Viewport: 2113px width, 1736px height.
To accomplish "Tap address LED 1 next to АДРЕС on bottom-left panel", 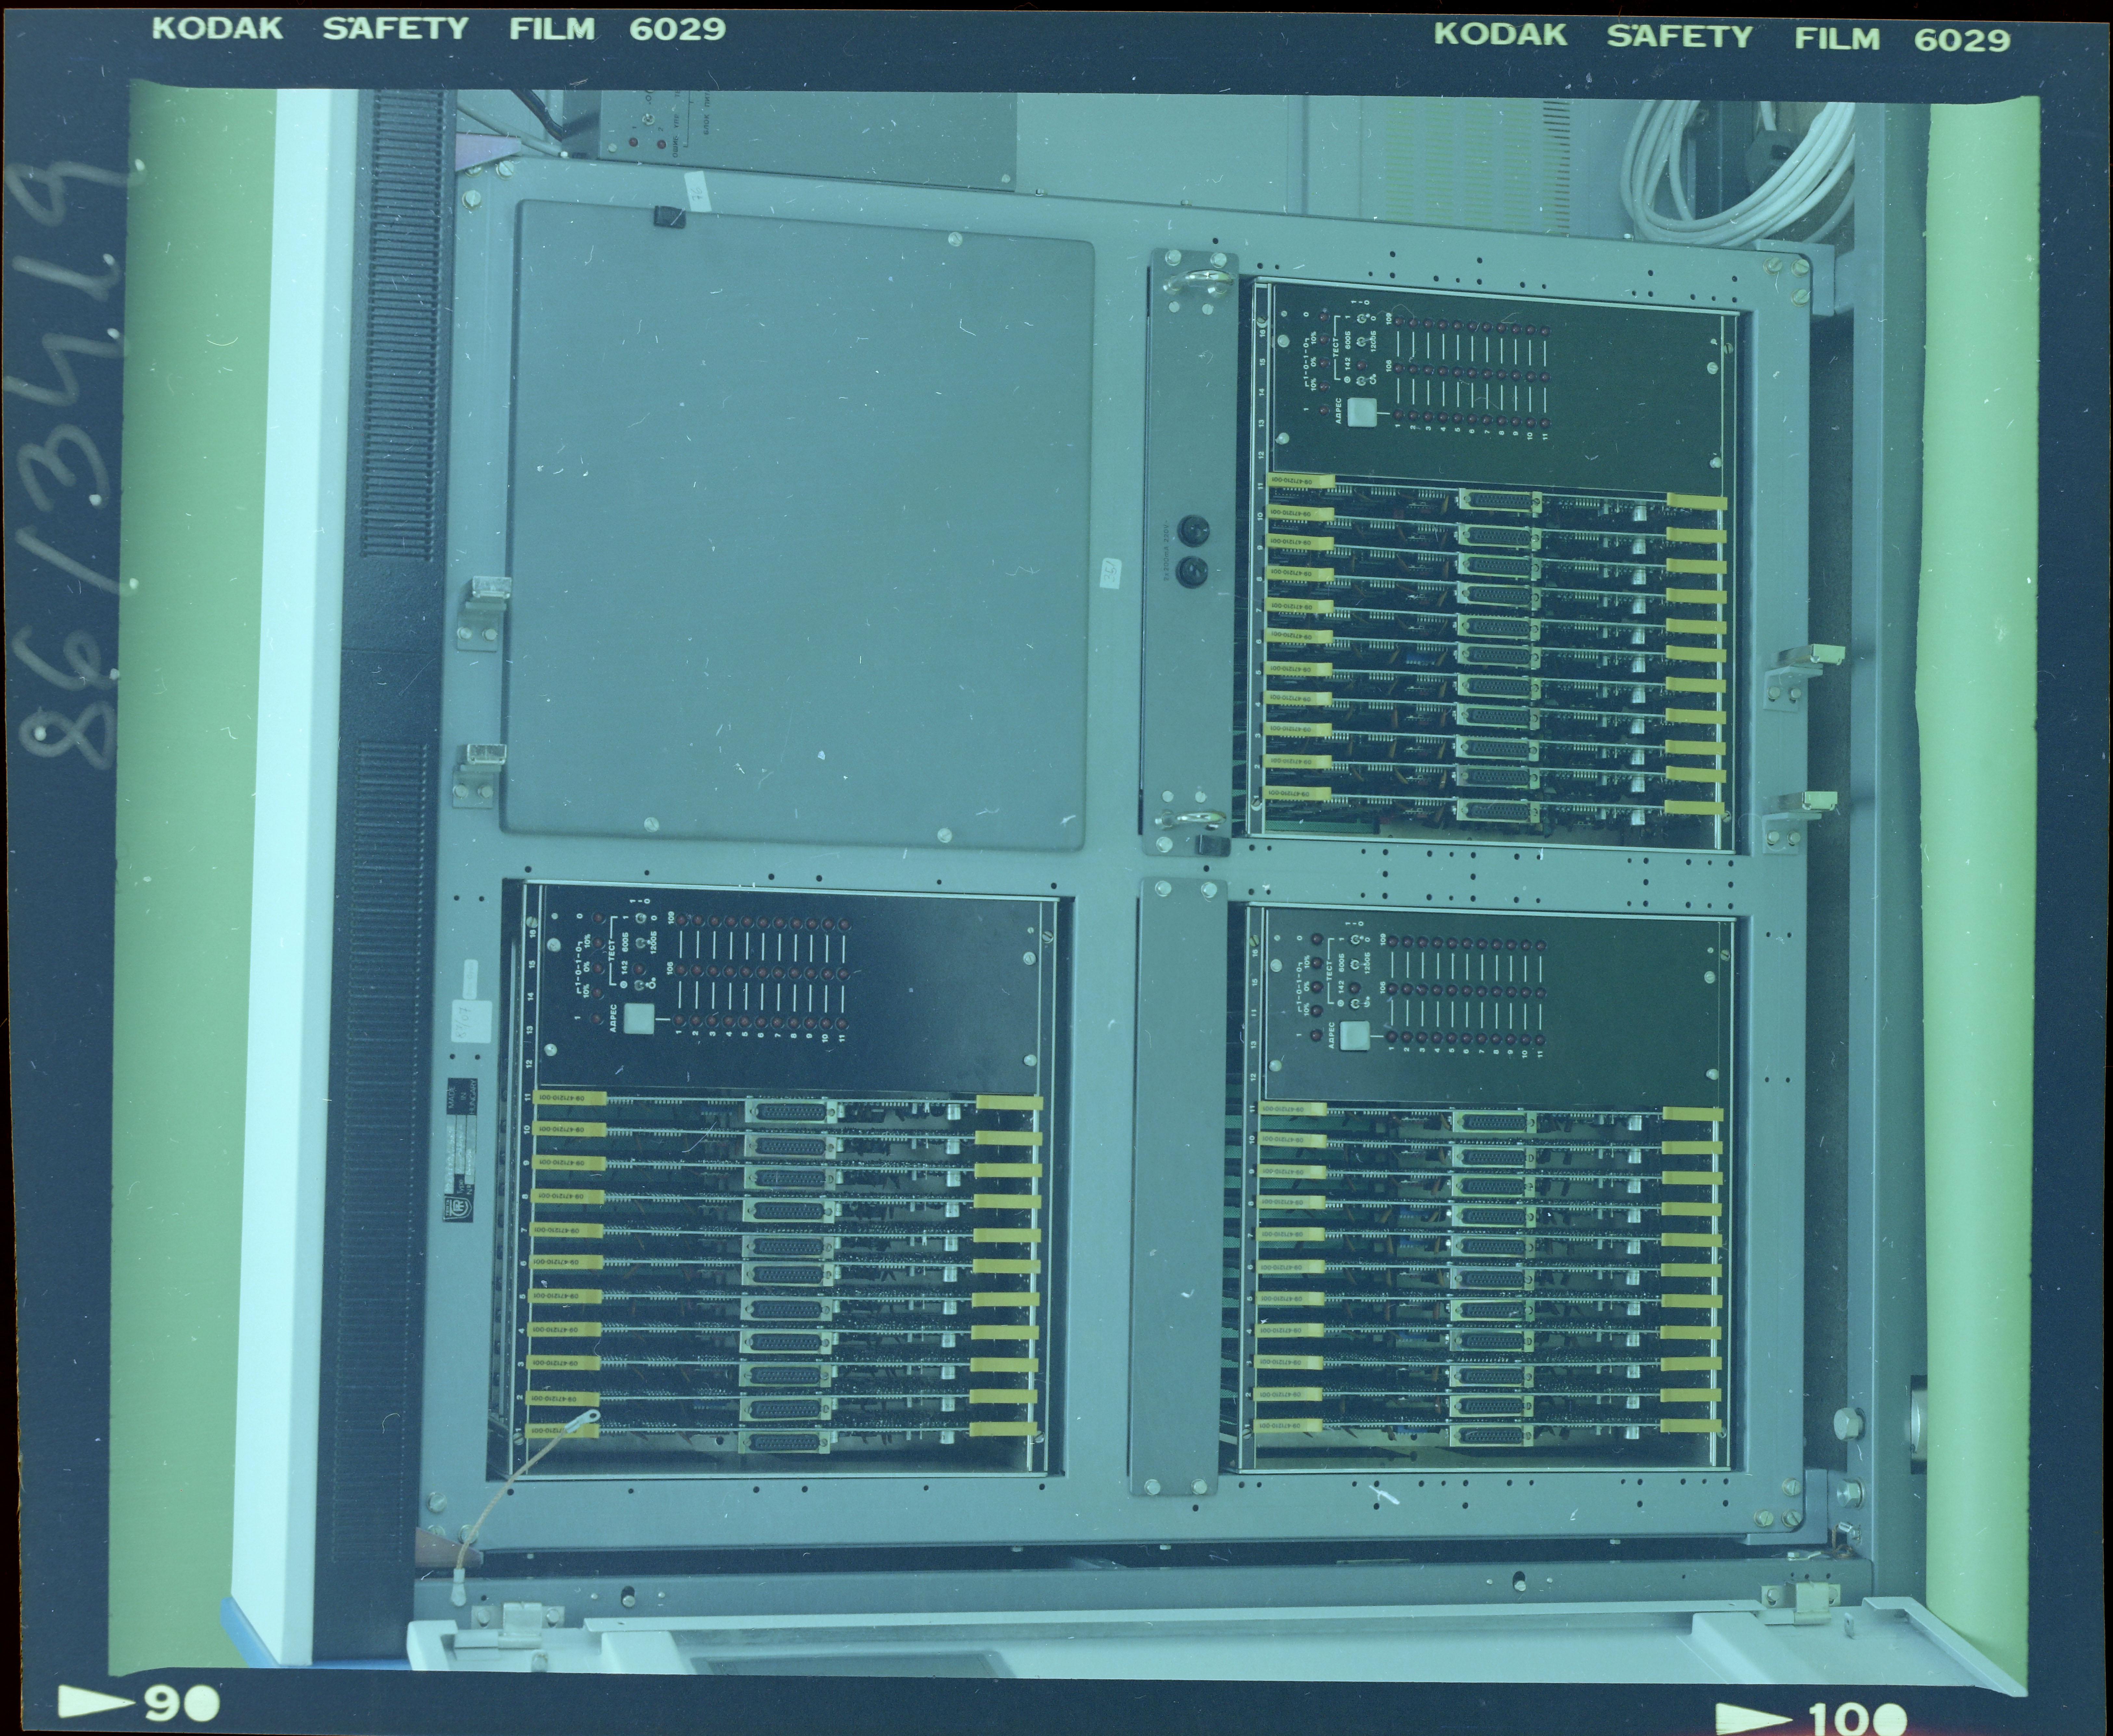I will coord(679,1020).
